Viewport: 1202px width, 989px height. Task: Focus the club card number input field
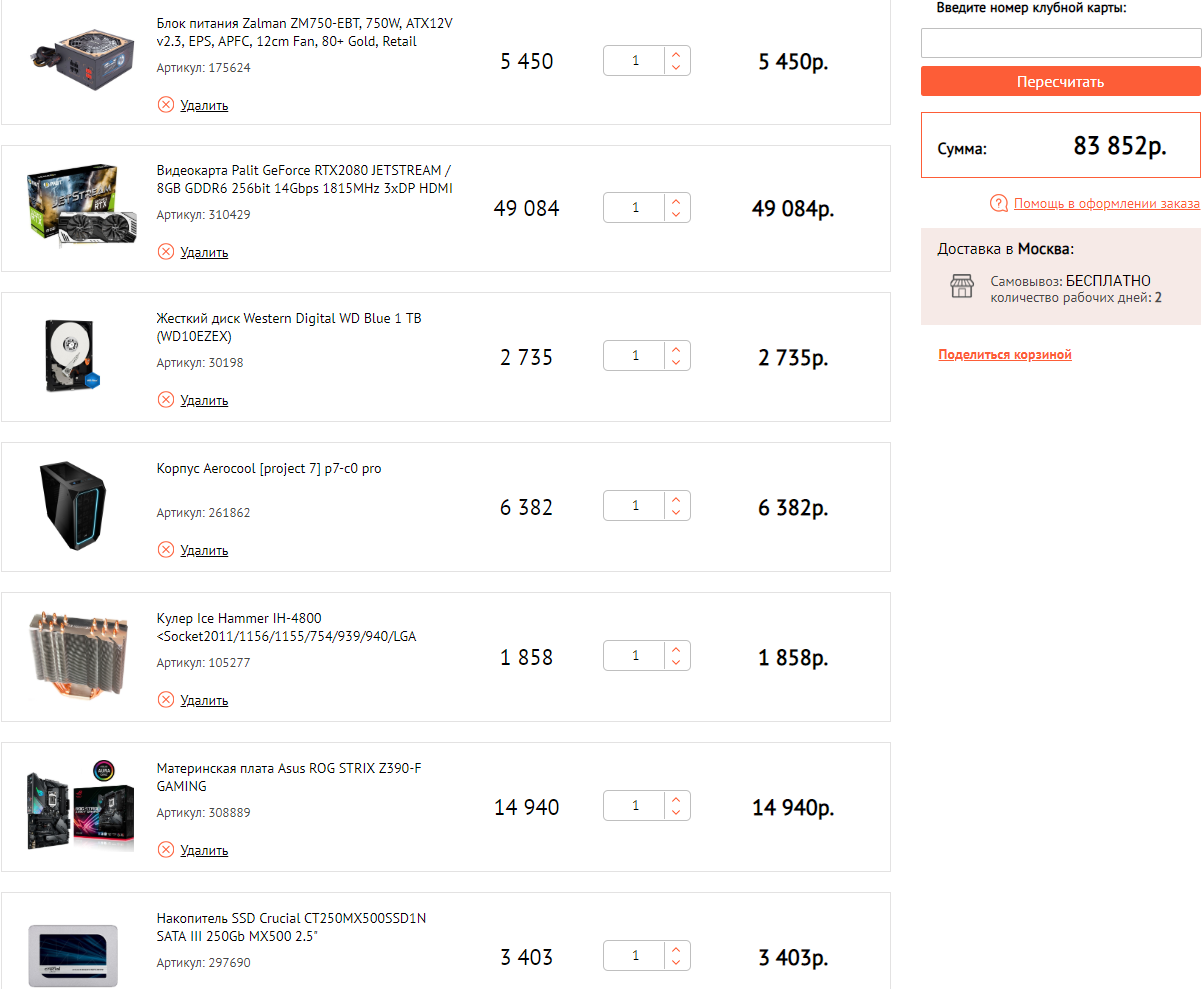point(1060,43)
